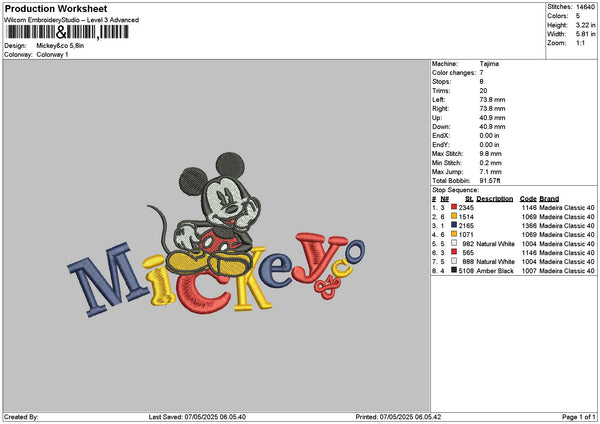Select the Color changes value 7

point(481,73)
